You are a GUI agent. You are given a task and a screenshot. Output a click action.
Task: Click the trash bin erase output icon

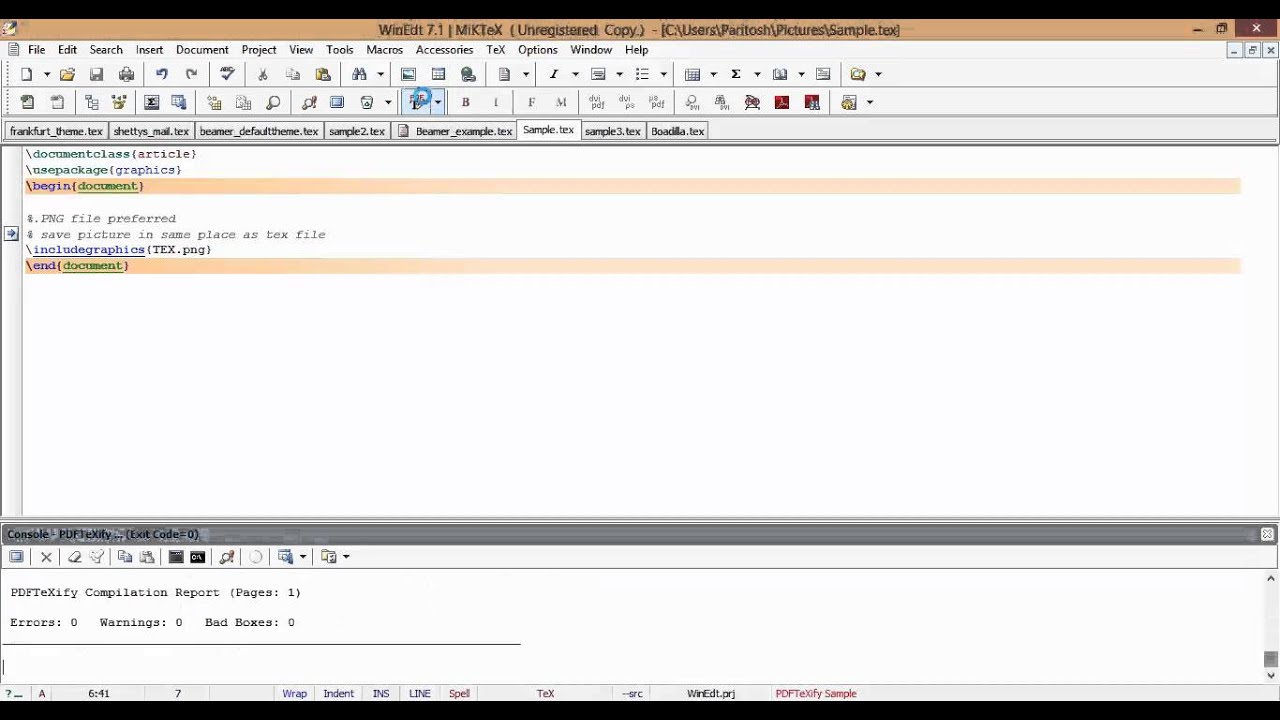click(367, 102)
